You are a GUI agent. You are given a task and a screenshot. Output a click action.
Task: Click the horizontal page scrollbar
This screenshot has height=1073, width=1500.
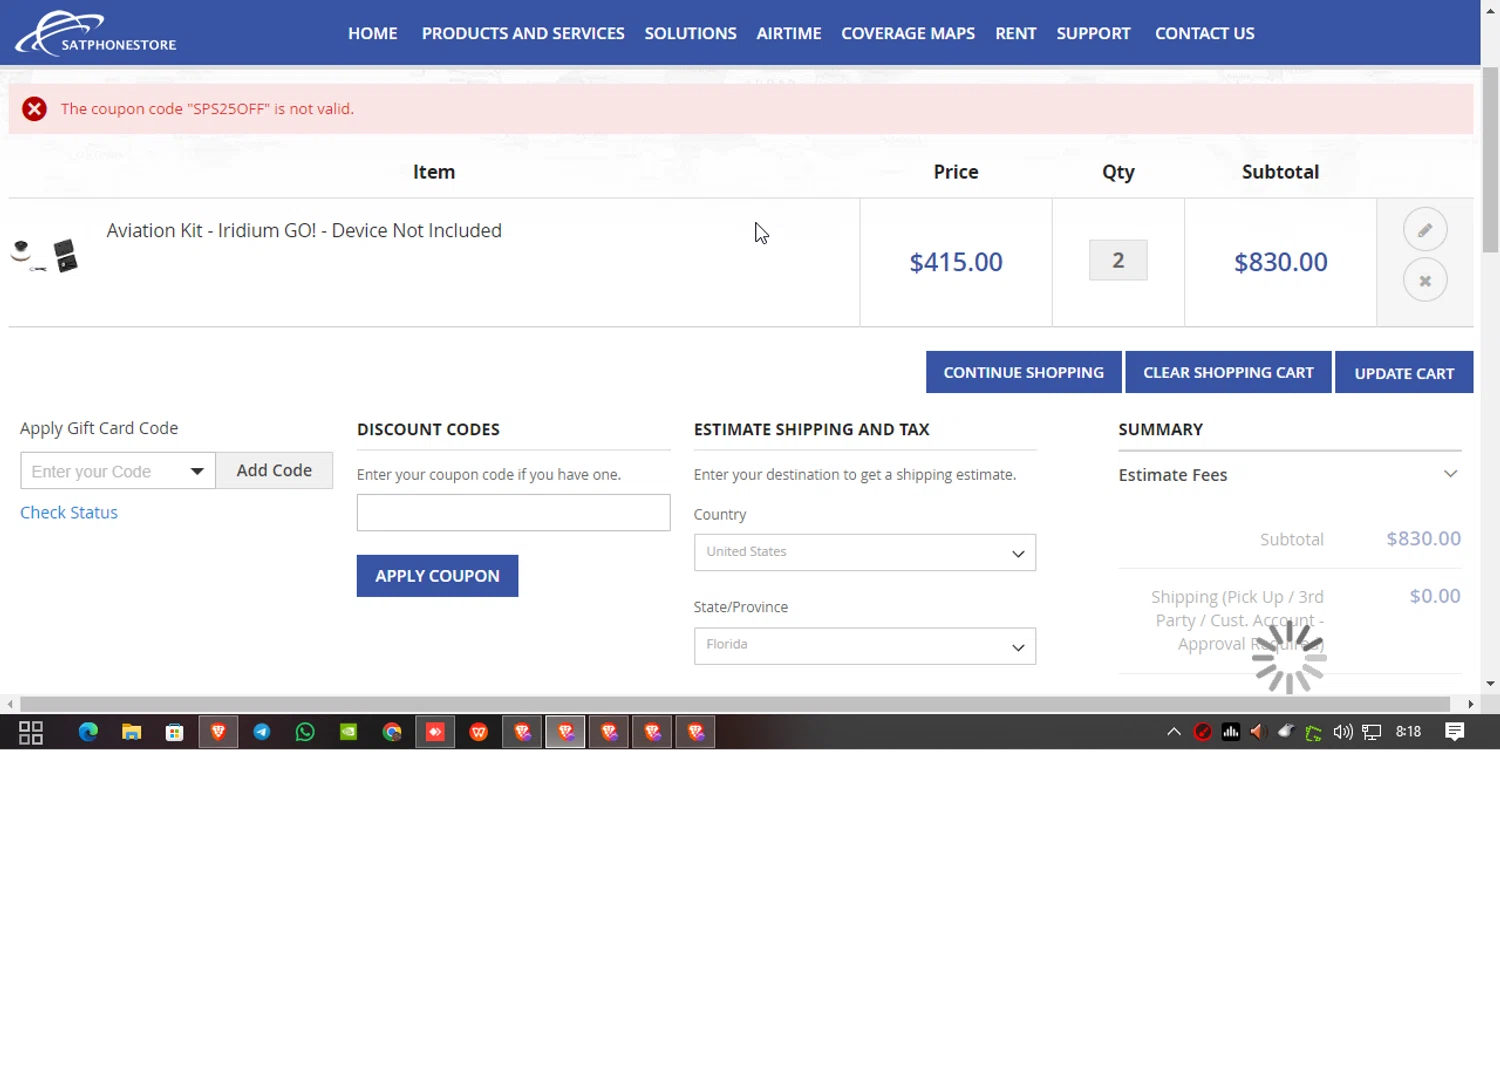click(735, 704)
